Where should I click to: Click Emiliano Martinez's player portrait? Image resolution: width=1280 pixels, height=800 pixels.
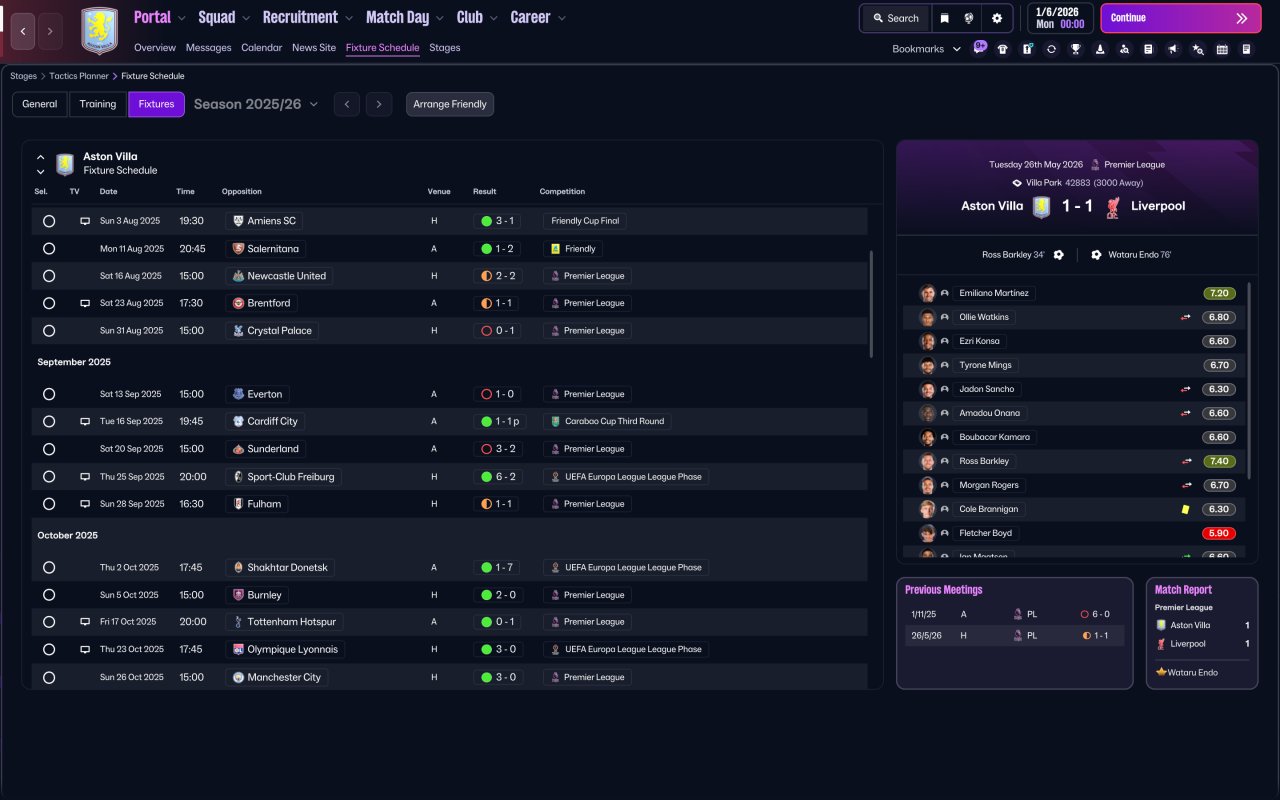tap(928, 293)
